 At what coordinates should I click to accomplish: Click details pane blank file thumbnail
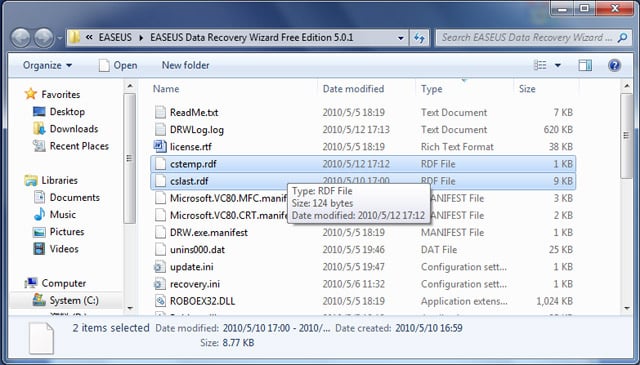click(41, 338)
